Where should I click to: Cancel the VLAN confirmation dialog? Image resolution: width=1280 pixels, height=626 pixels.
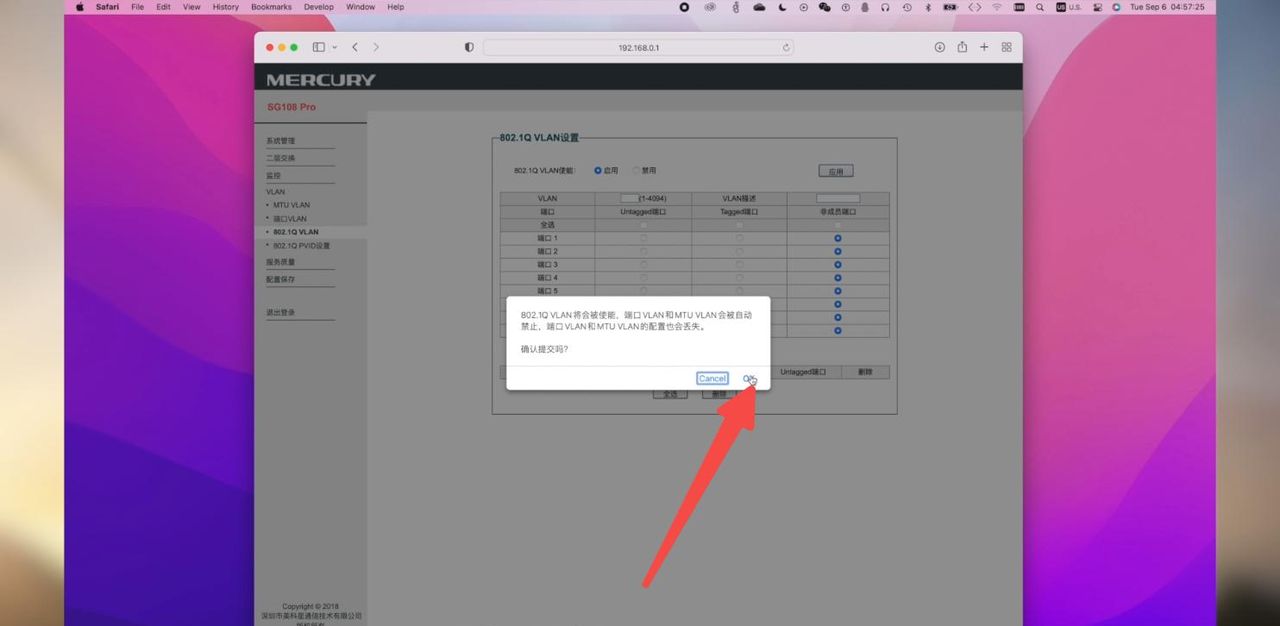[712, 378]
